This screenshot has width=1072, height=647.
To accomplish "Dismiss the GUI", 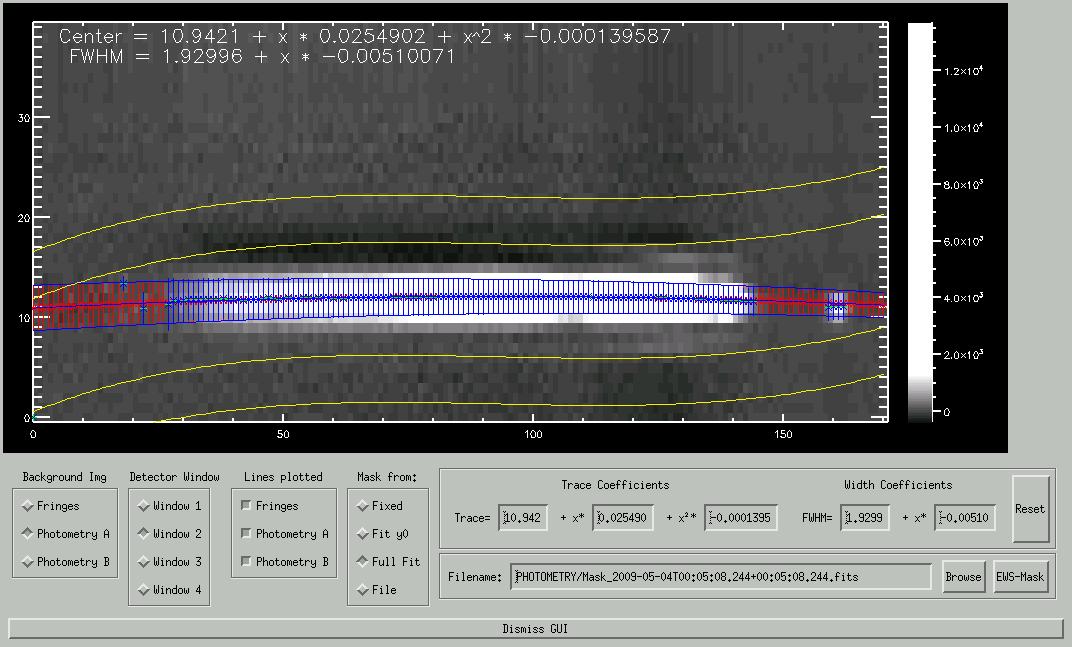I will (x=535, y=629).
